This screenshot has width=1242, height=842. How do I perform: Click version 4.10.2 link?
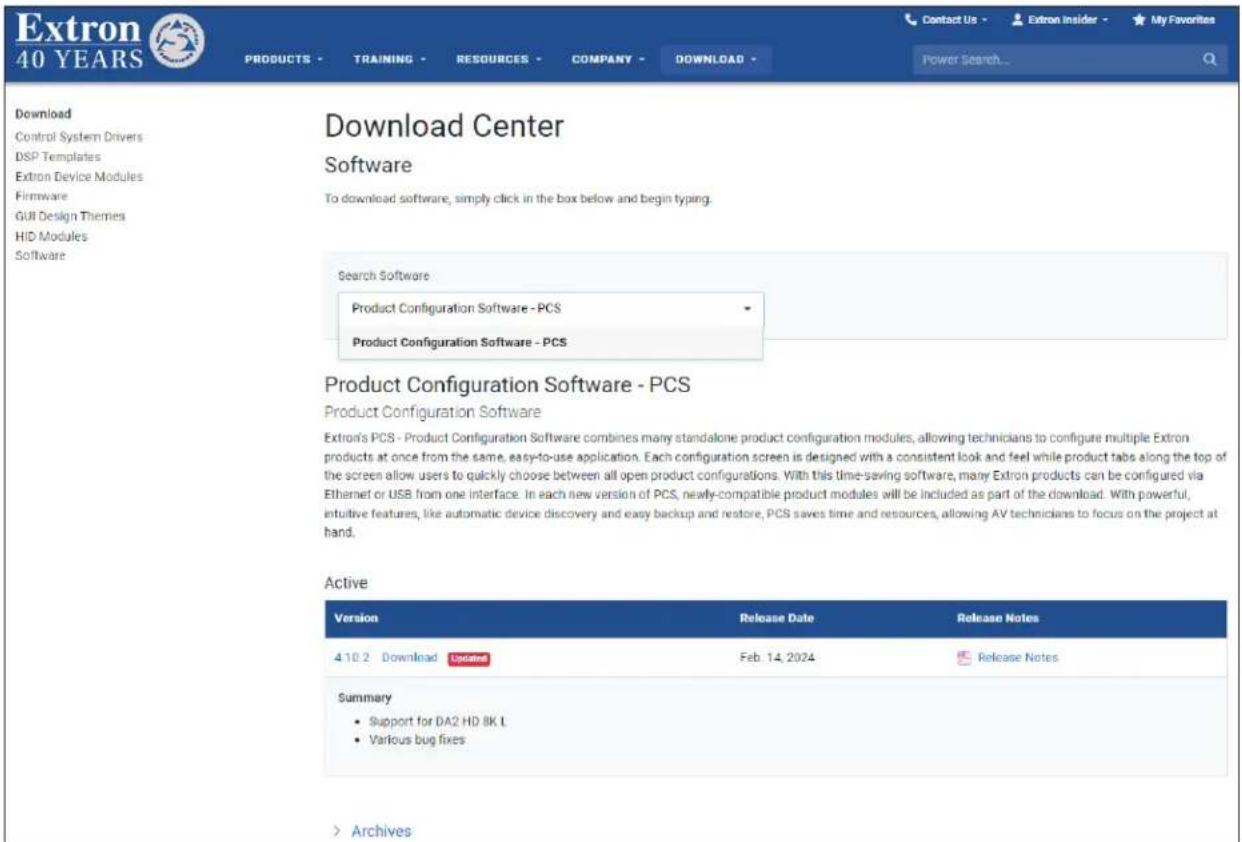tap(353, 657)
